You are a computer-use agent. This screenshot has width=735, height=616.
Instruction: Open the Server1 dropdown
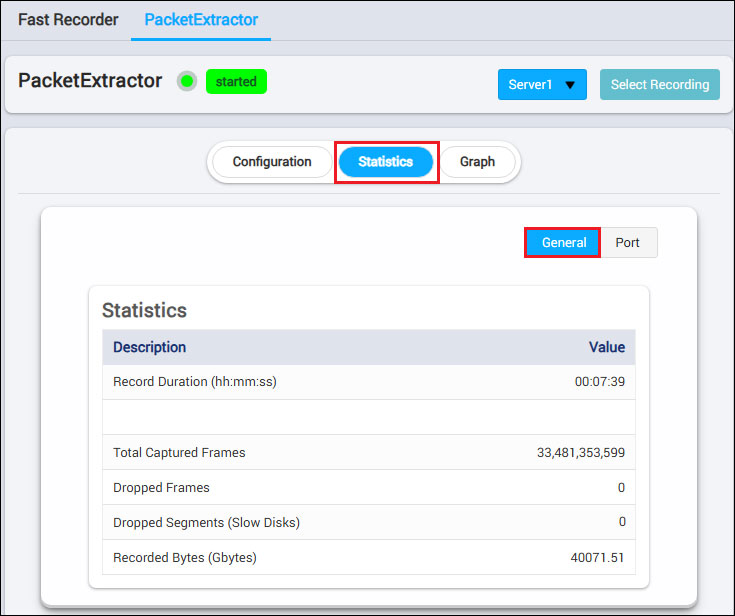[542, 85]
